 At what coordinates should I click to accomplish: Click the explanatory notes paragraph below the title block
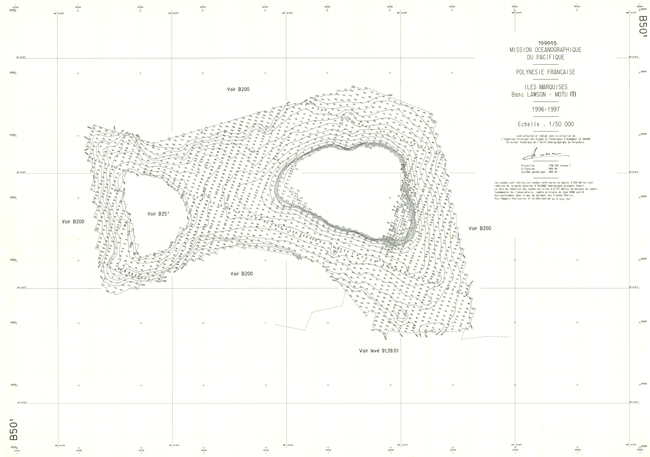point(543,189)
